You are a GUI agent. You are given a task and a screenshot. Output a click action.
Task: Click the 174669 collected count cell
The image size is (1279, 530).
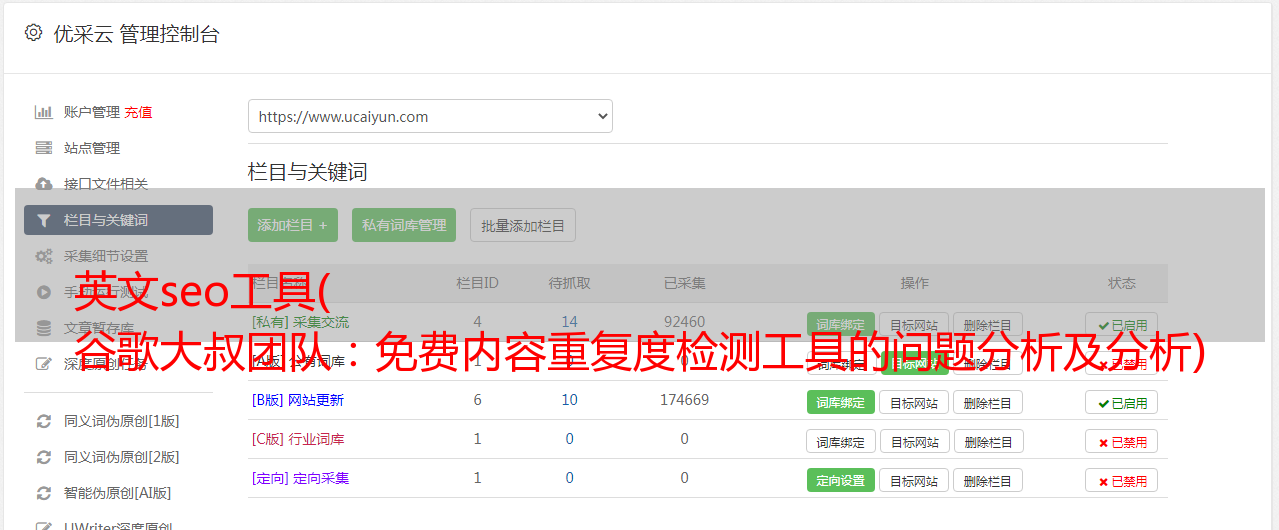(684, 400)
